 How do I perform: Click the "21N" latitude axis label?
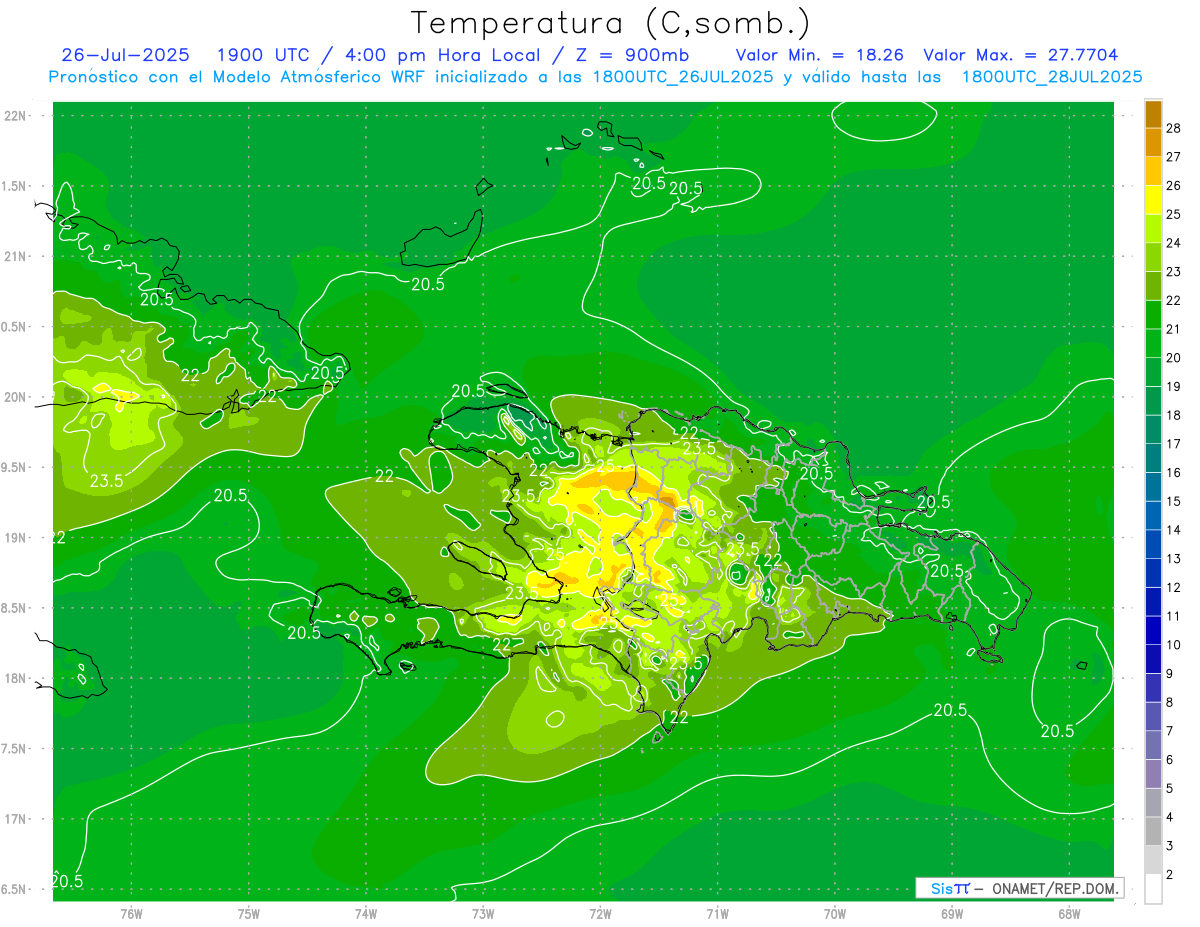(x=15, y=256)
